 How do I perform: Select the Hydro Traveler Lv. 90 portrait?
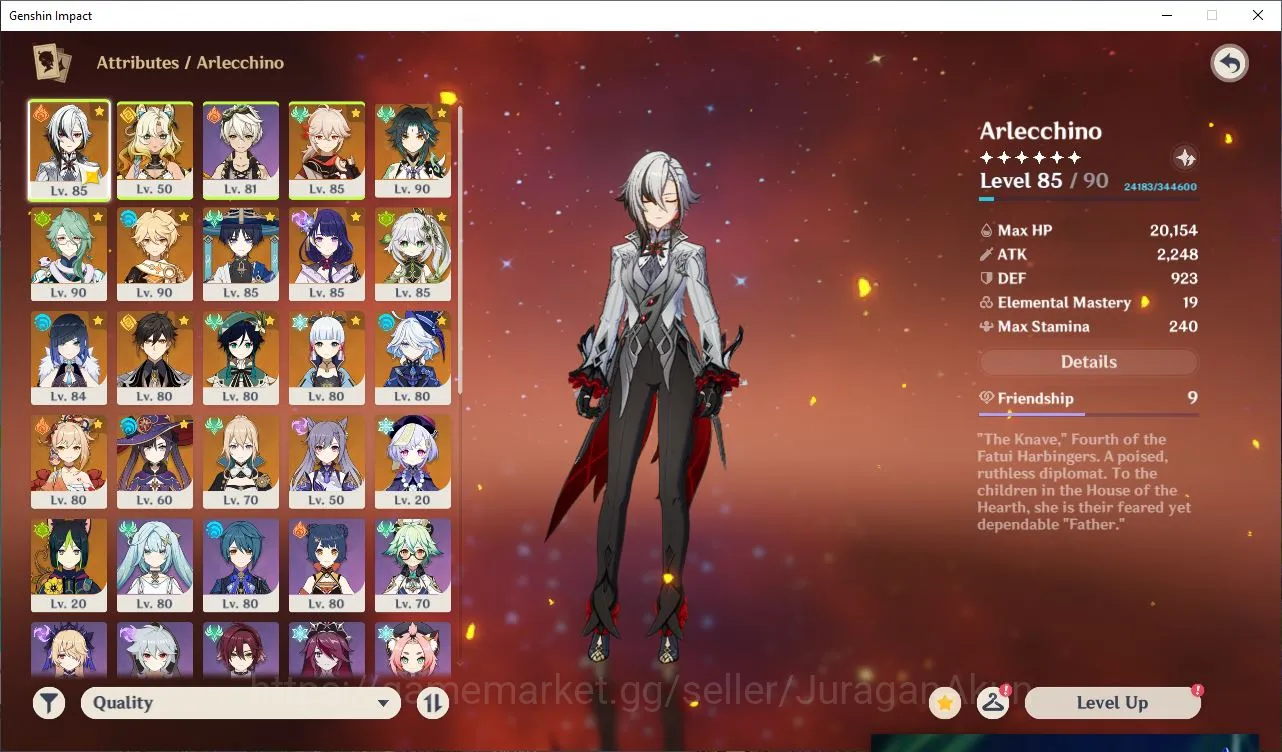pyautogui.click(x=155, y=254)
